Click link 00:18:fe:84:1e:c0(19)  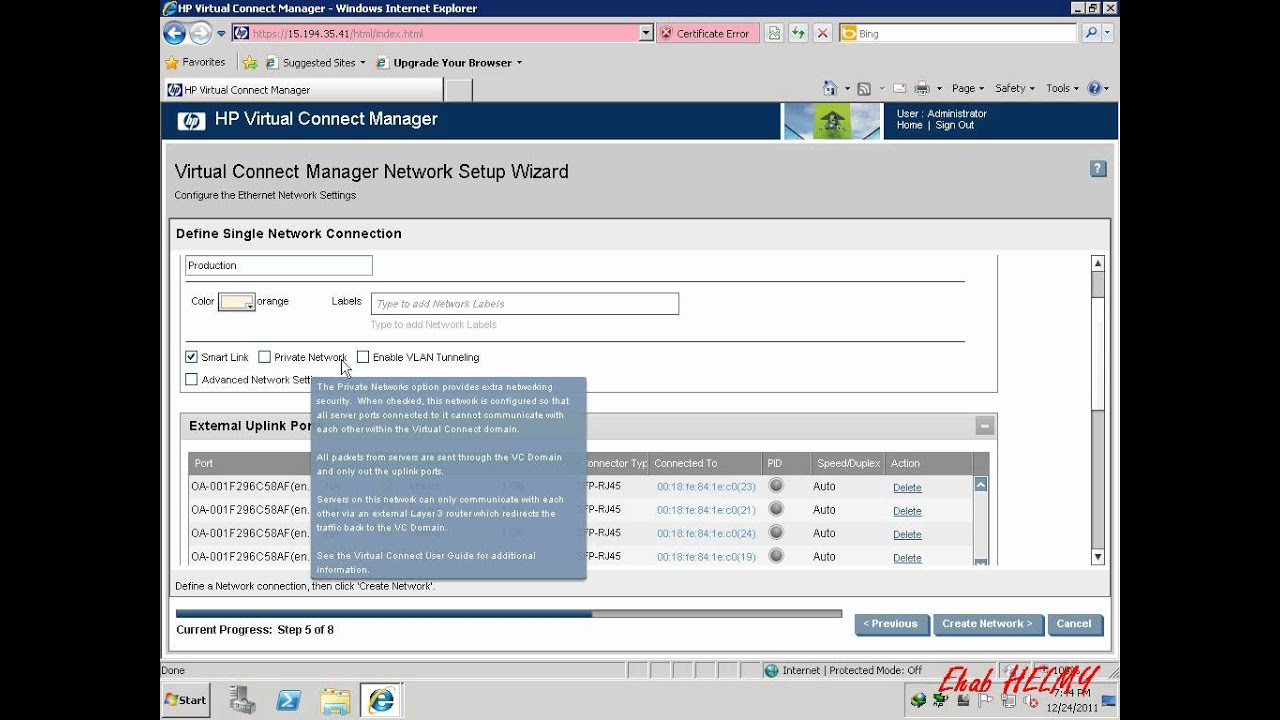point(706,557)
